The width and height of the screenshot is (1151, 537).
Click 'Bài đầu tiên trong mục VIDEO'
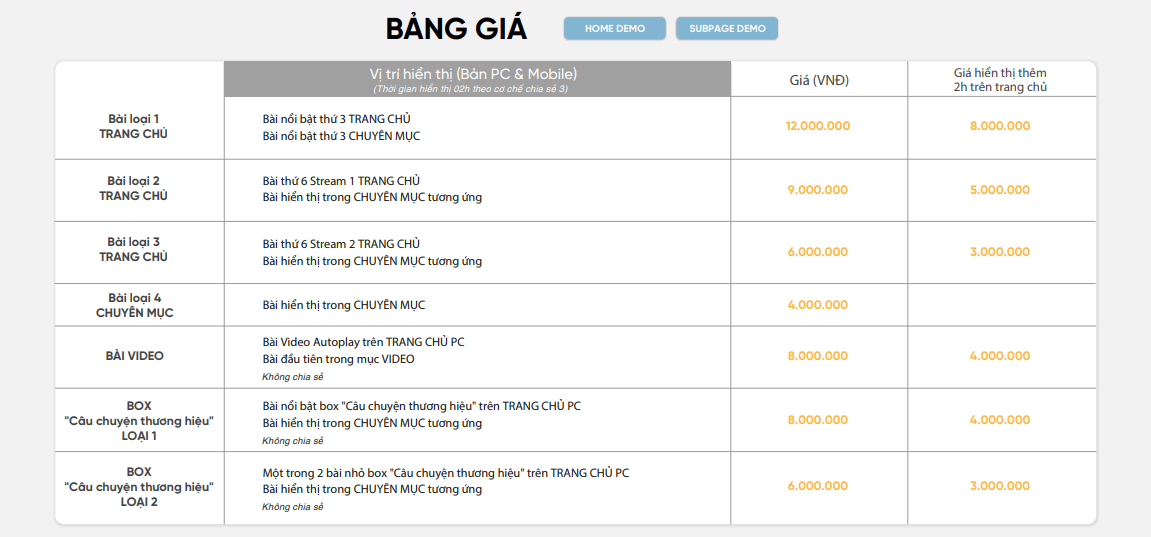point(338,359)
